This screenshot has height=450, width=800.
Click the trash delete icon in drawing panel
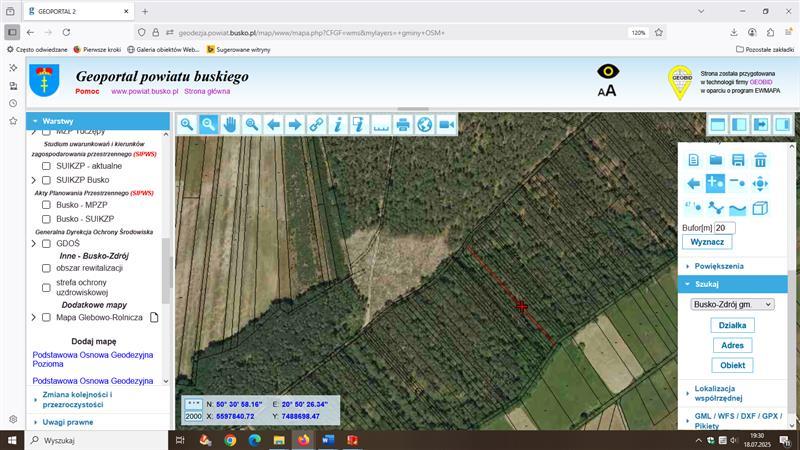click(760, 159)
